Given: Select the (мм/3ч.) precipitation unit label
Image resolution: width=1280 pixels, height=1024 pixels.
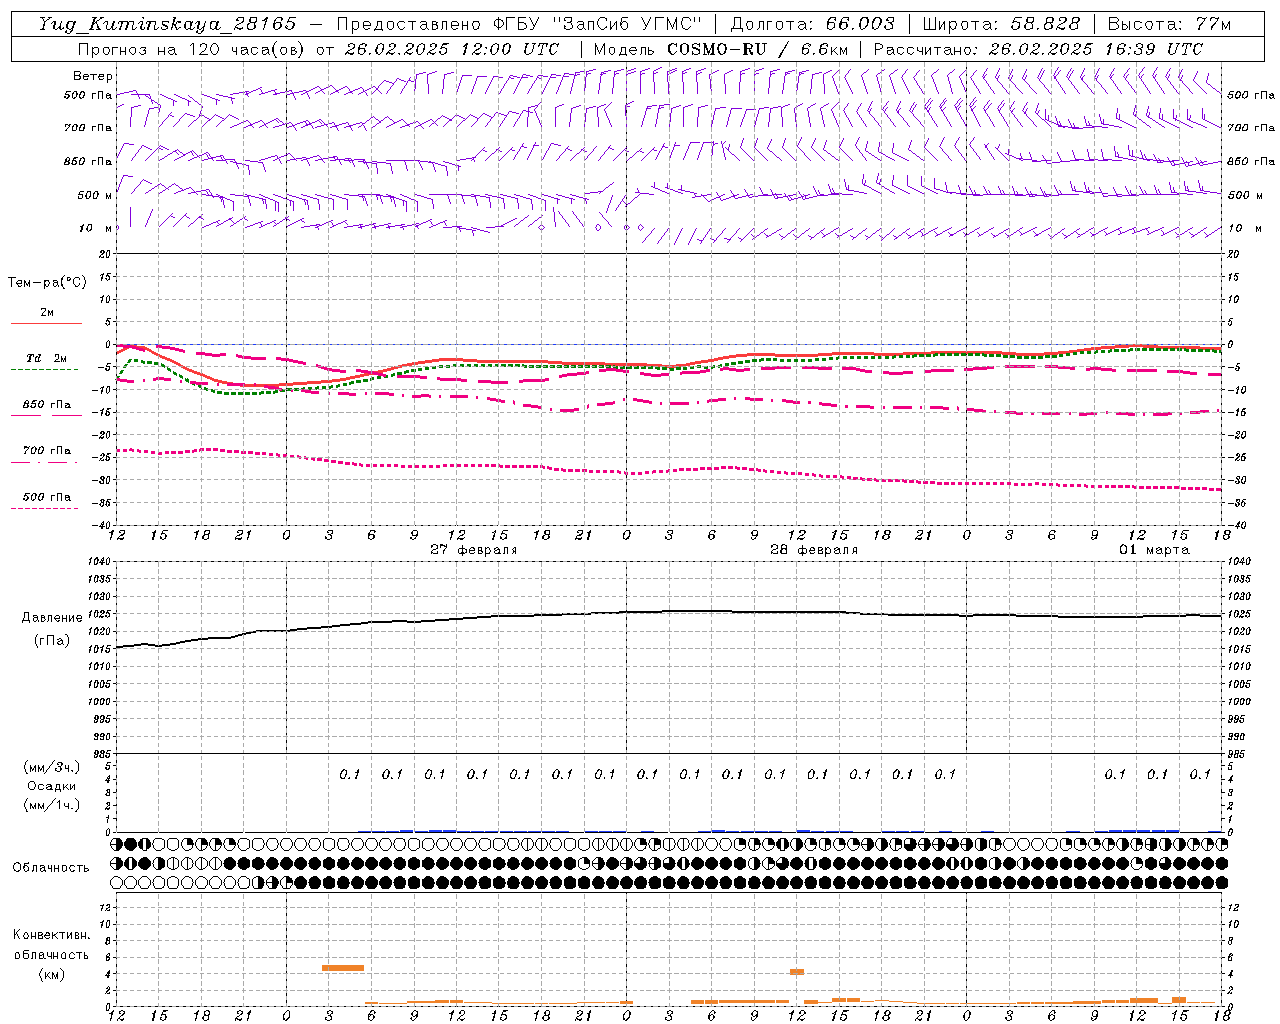Looking at the screenshot, I should (53, 767).
